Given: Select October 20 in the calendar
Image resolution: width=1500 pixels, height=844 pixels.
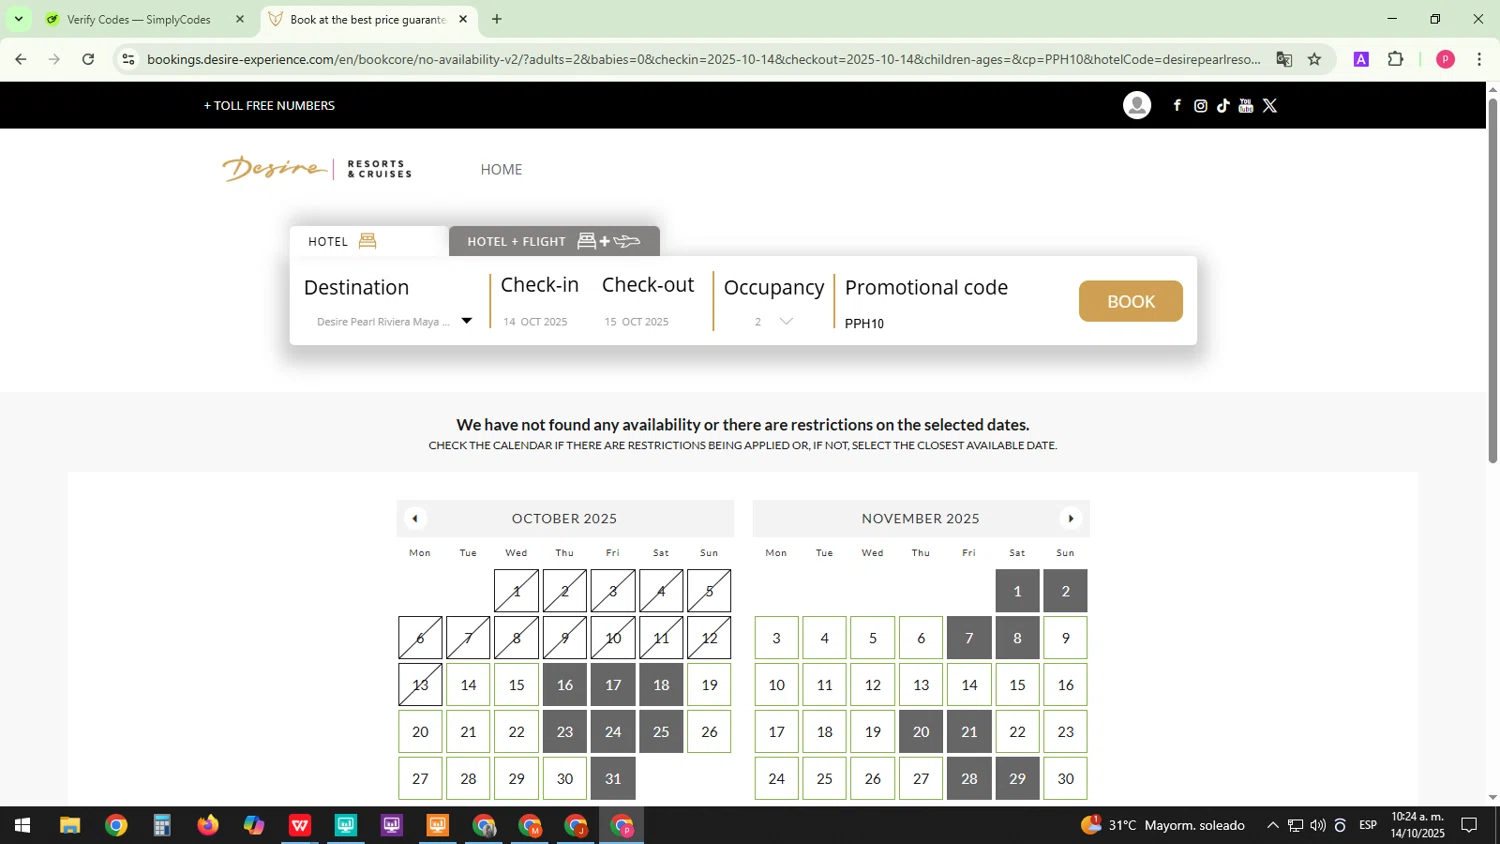Looking at the screenshot, I should tap(420, 732).
